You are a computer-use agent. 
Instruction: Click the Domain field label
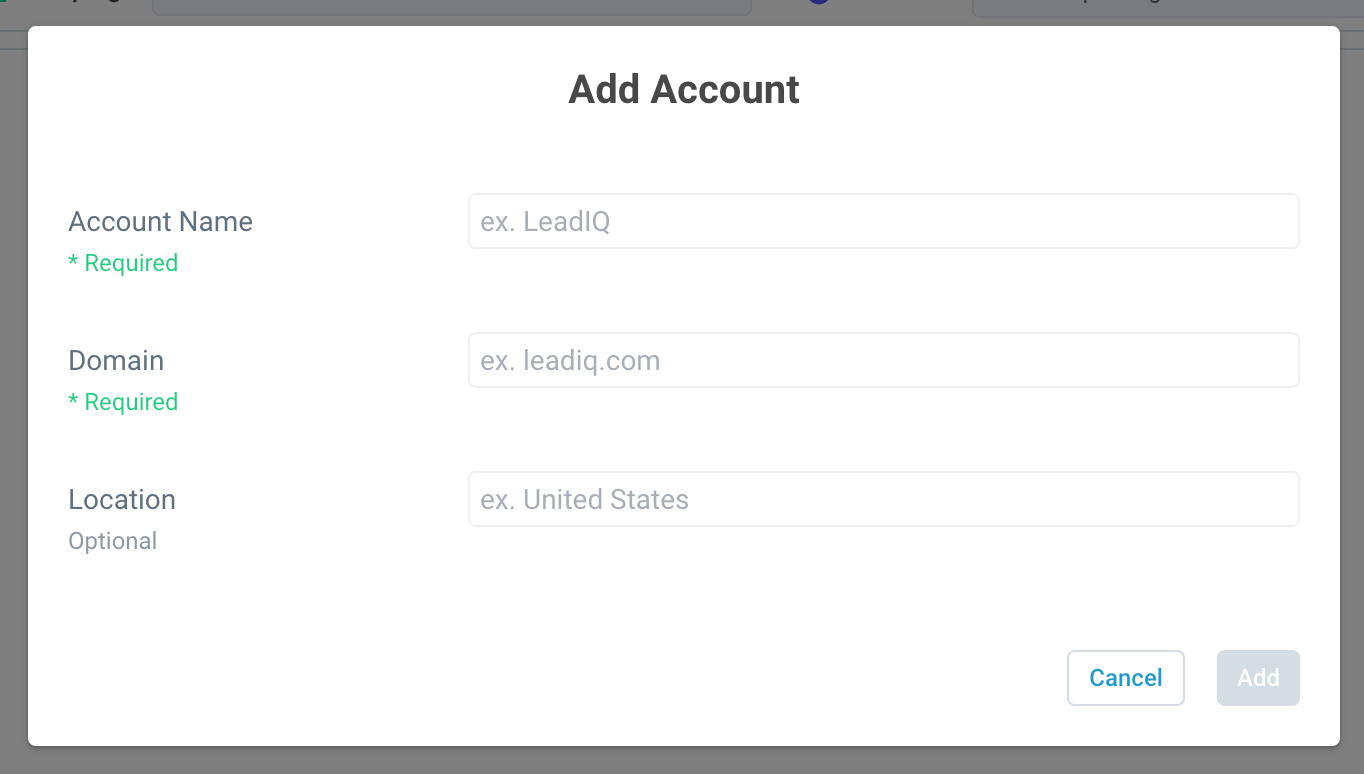point(116,360)
